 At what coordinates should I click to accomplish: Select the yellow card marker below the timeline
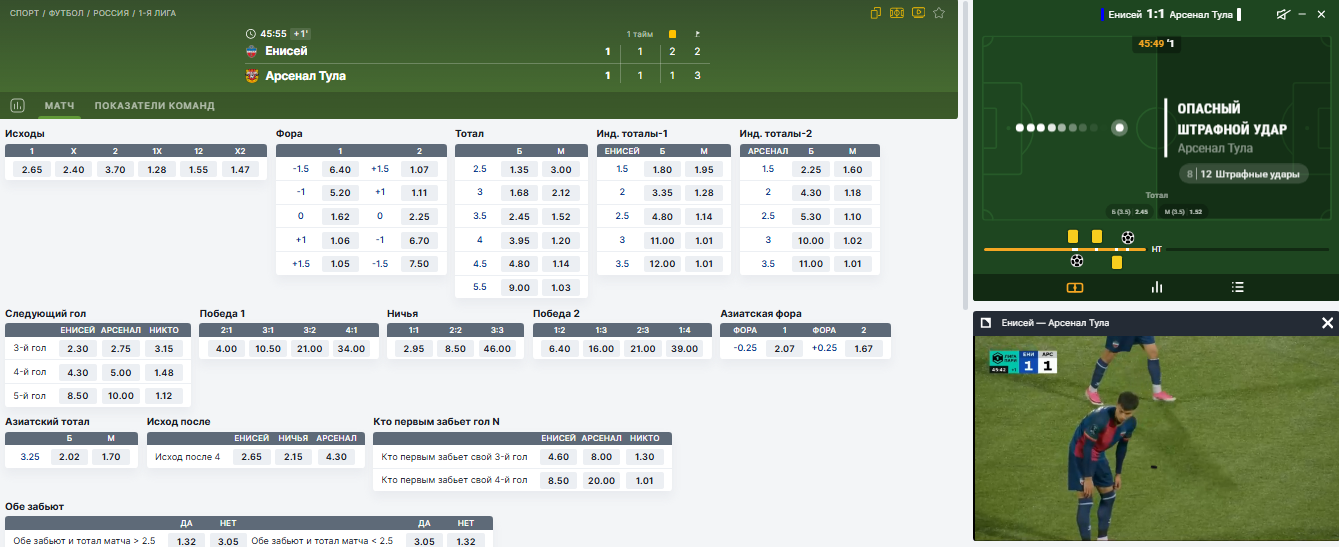(1117, 262)
